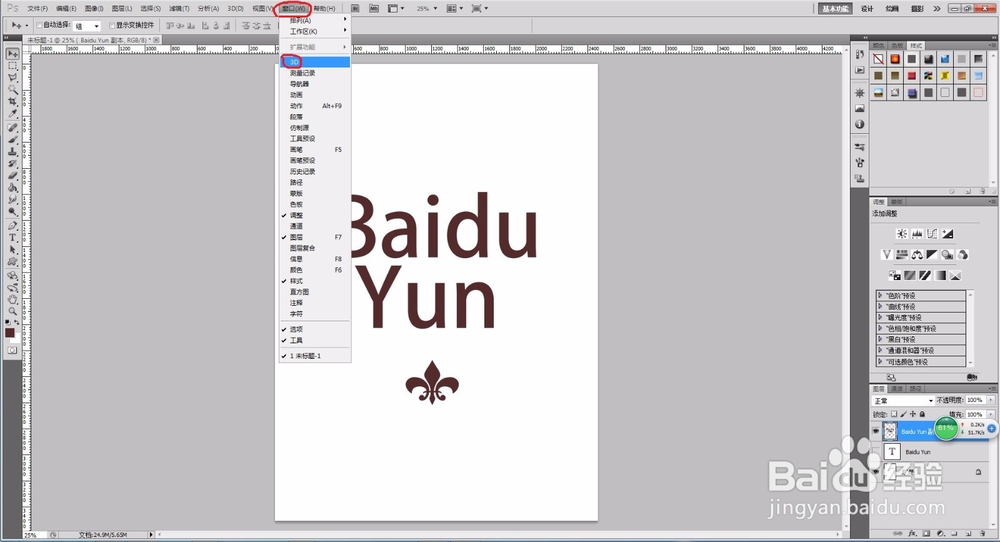1000x542 pixels.
Task: Choose 导航器 from the Window menu
Action: click(315, 84)
